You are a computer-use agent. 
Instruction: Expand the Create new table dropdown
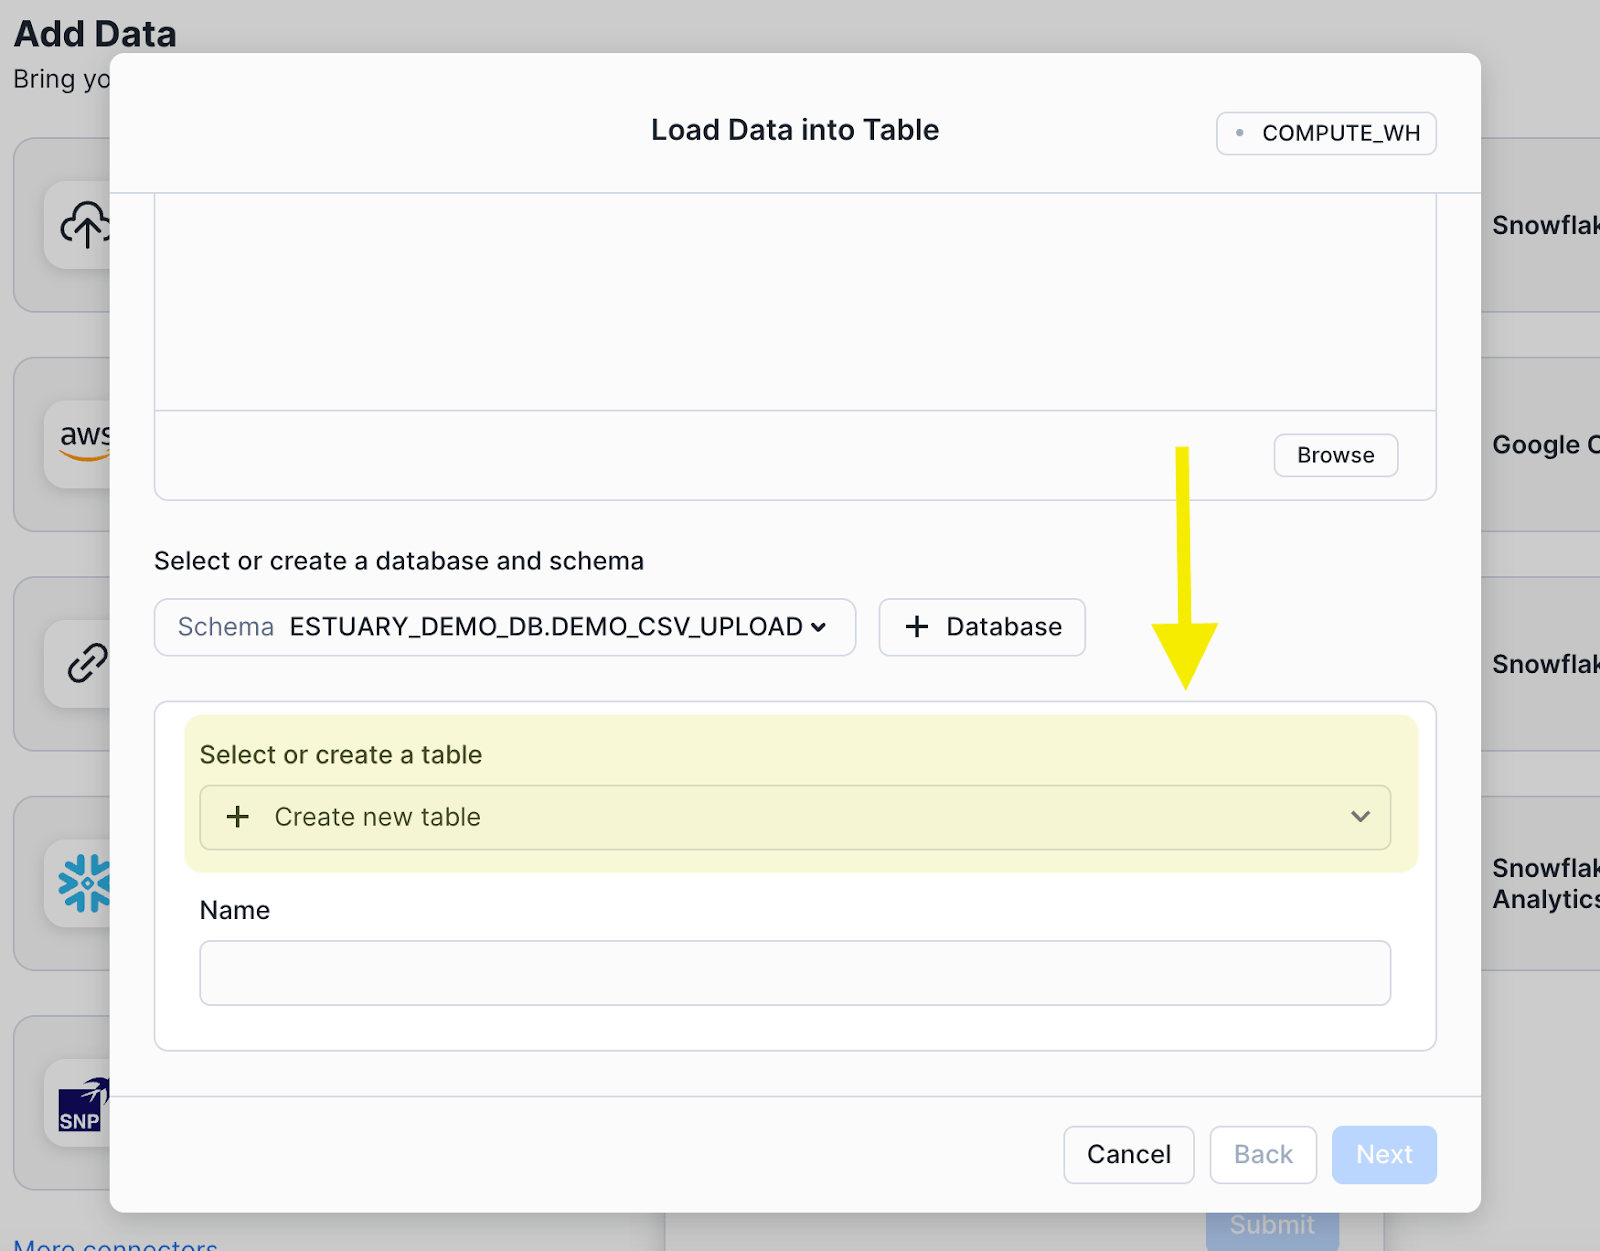(x=1361, y=817)
